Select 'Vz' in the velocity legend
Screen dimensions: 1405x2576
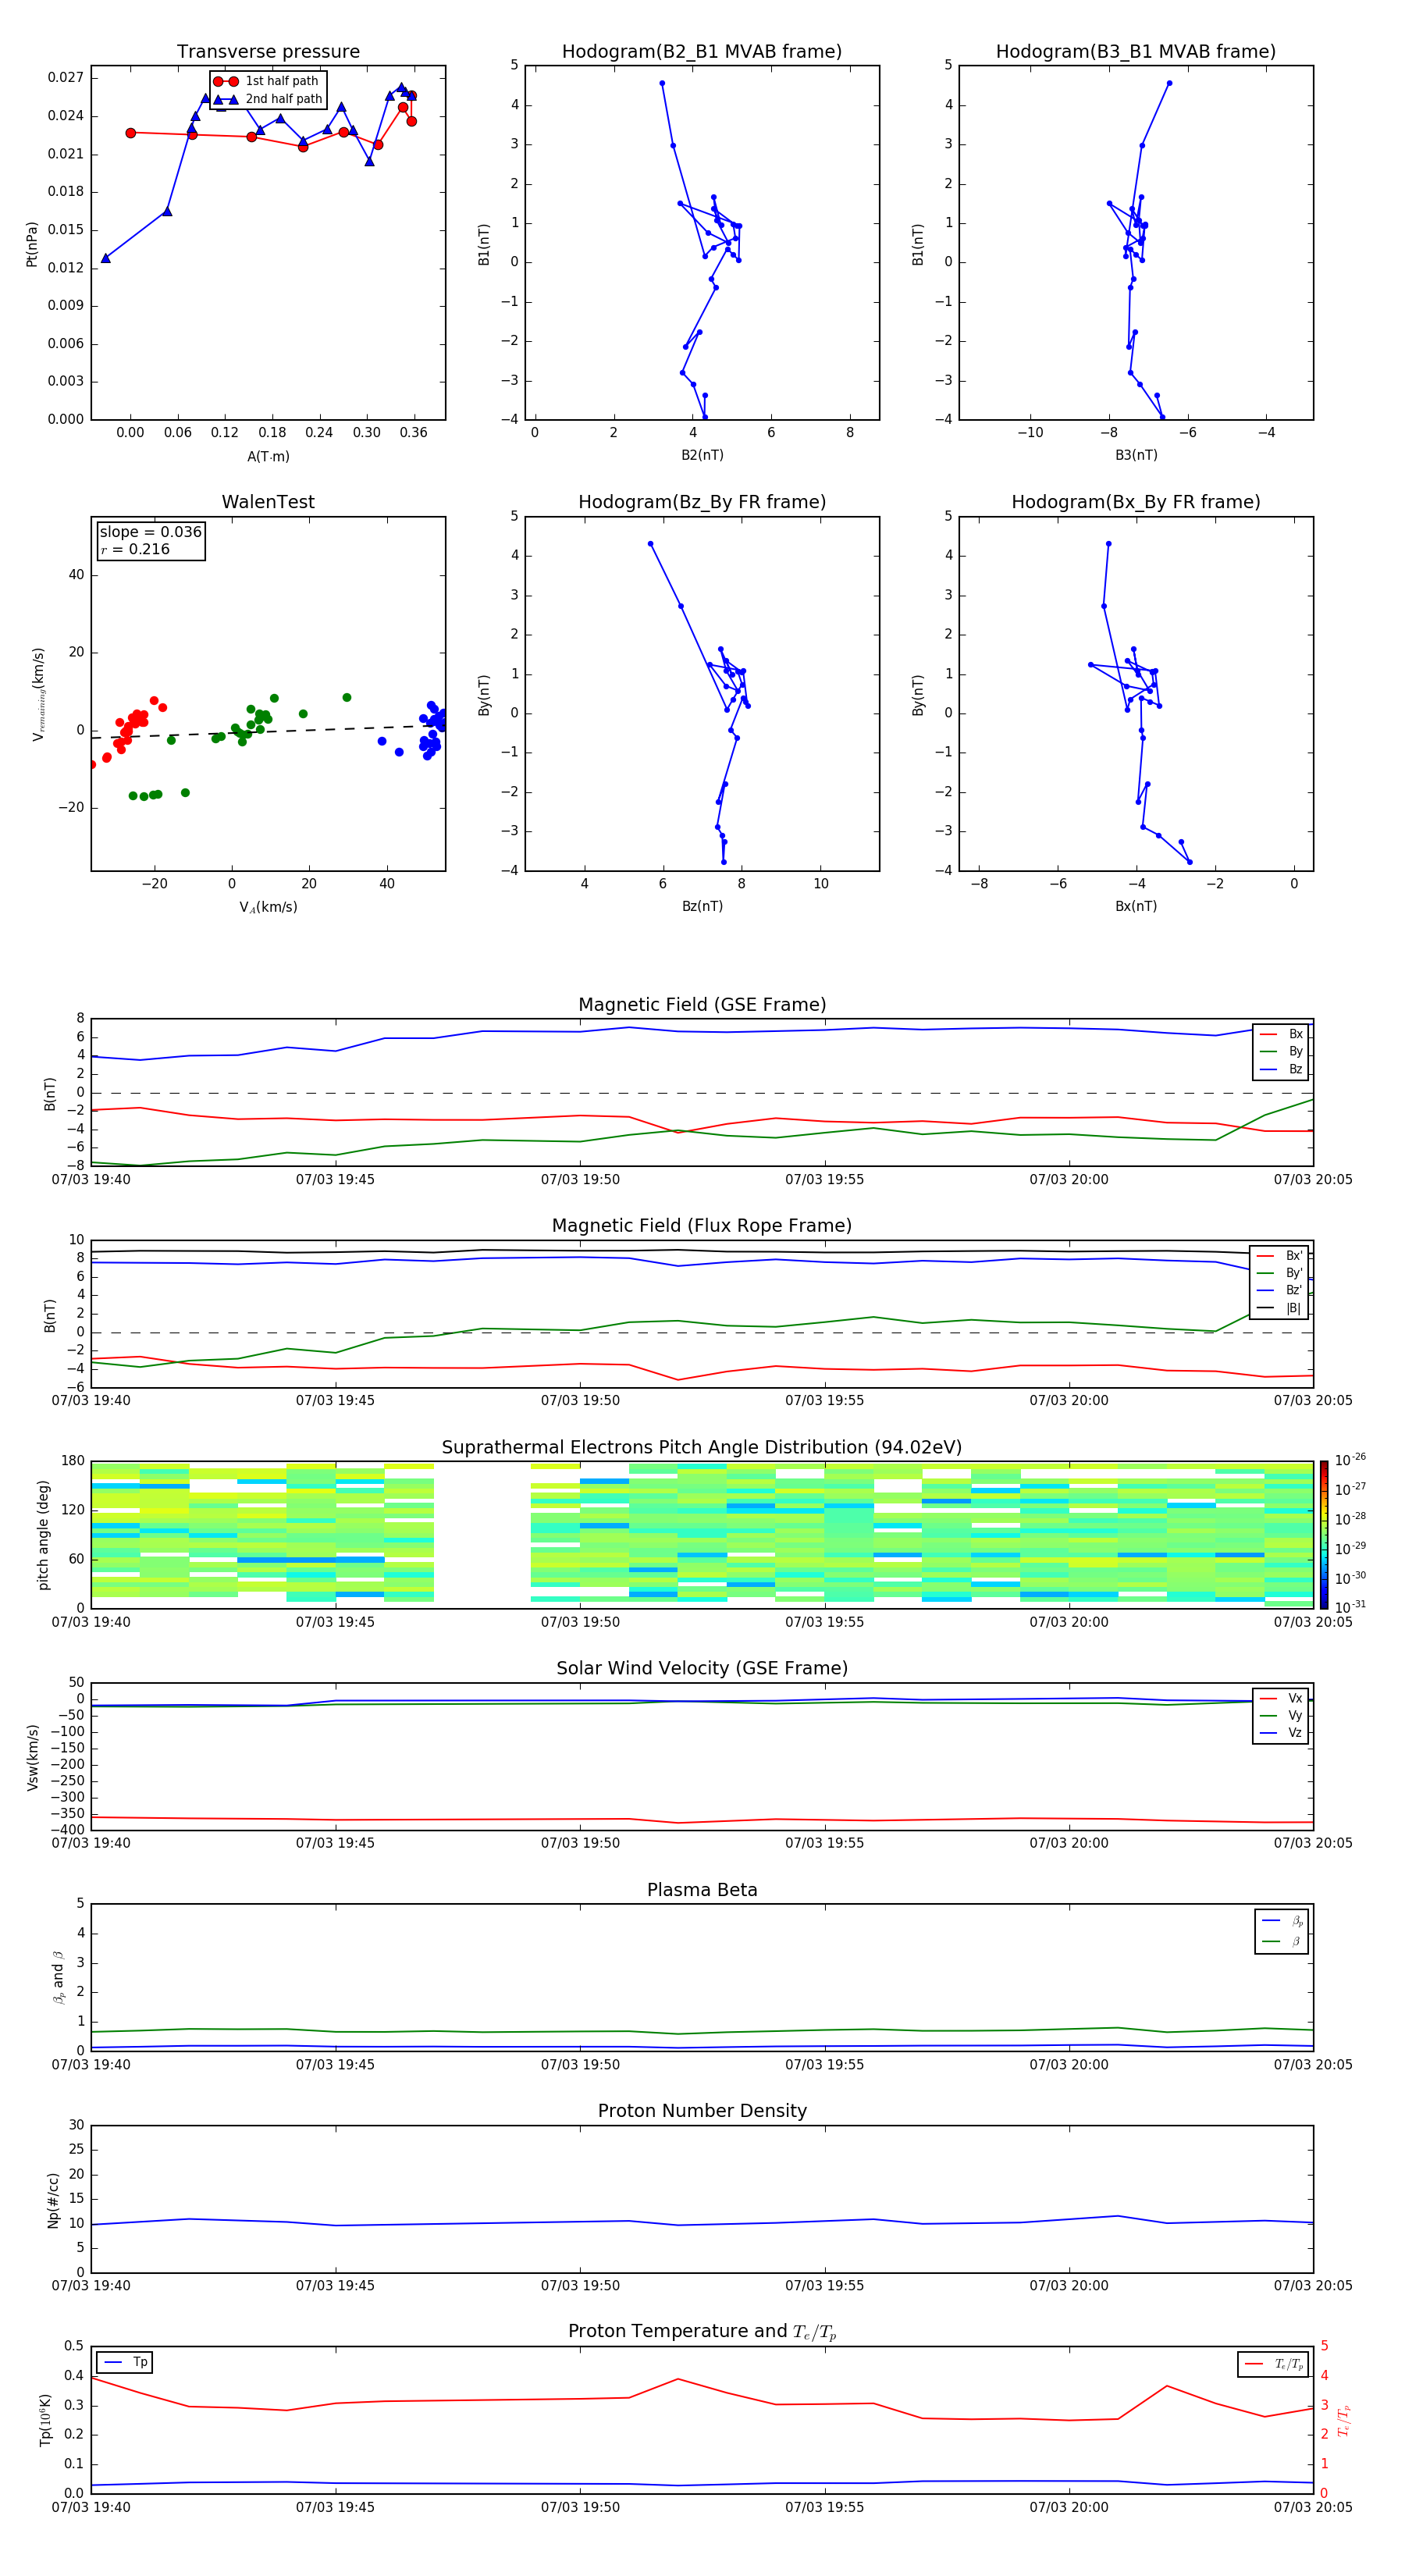(1281, 1732)
